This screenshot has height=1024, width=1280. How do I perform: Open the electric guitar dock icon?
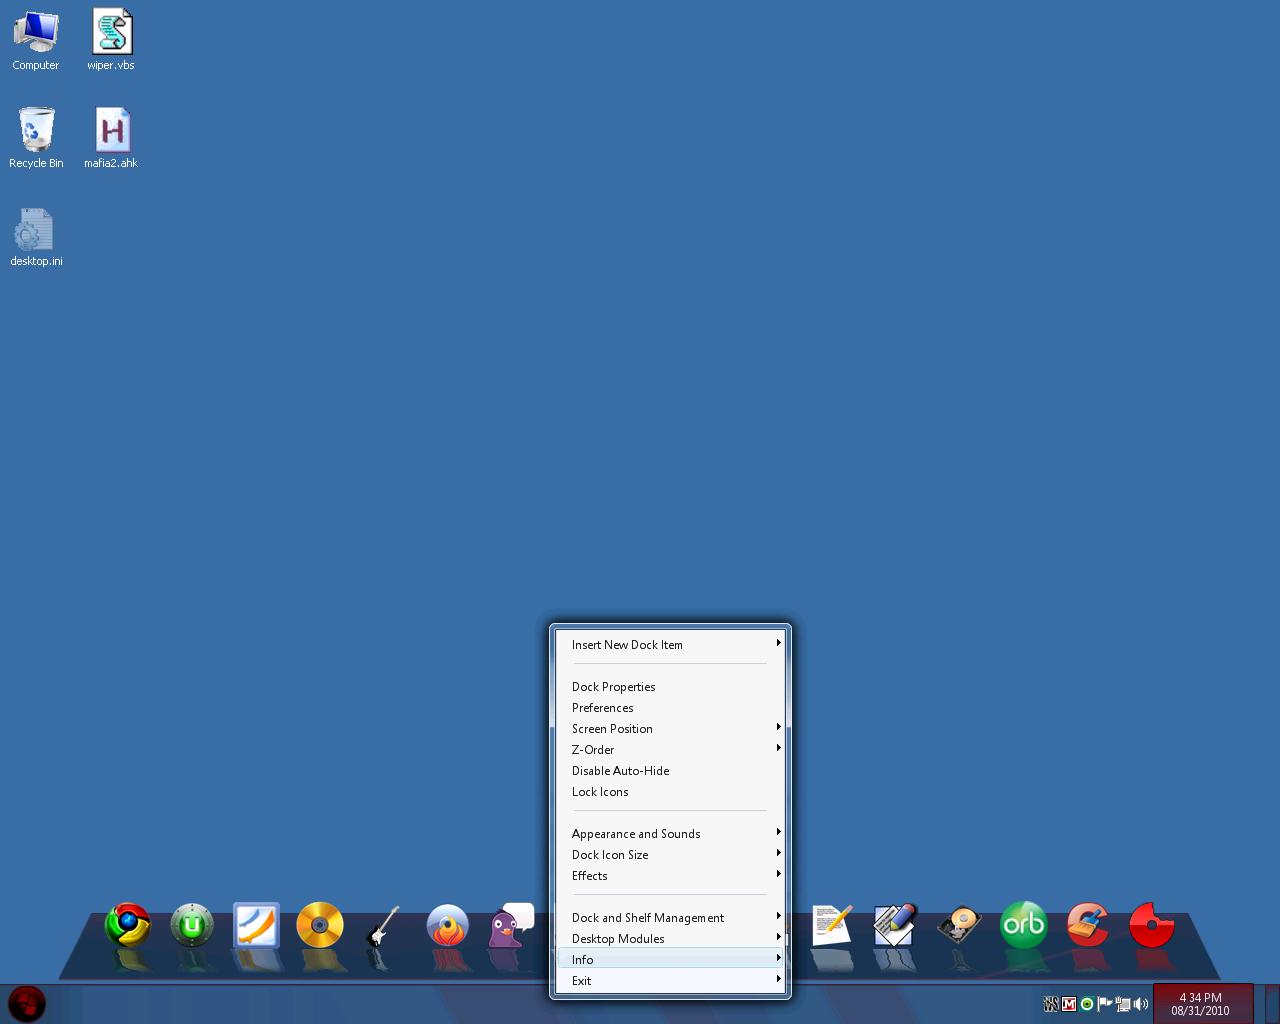coord(383,925)
